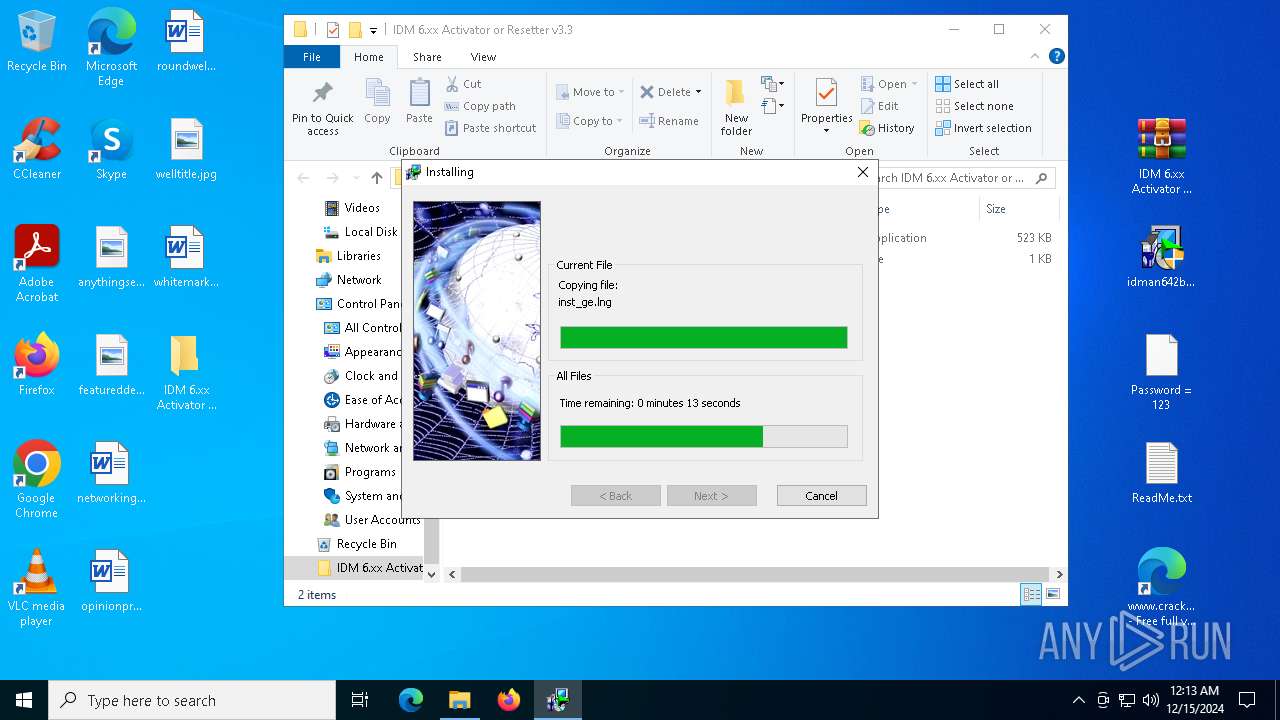
Task: Open ReadMe.txt desktop file
Action: pyautogui.click(x=1161, y=473)
